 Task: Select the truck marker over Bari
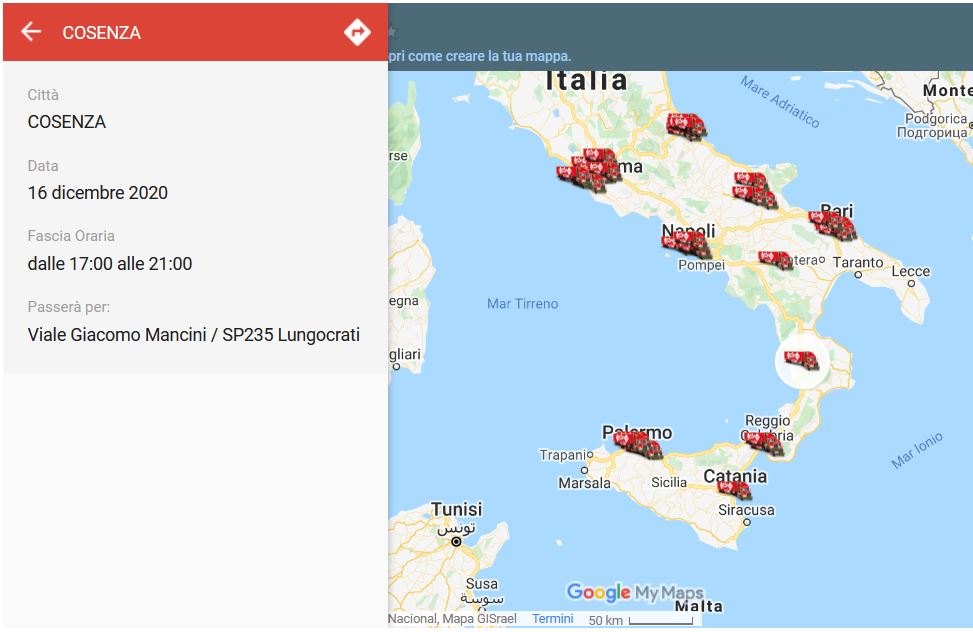832,225
